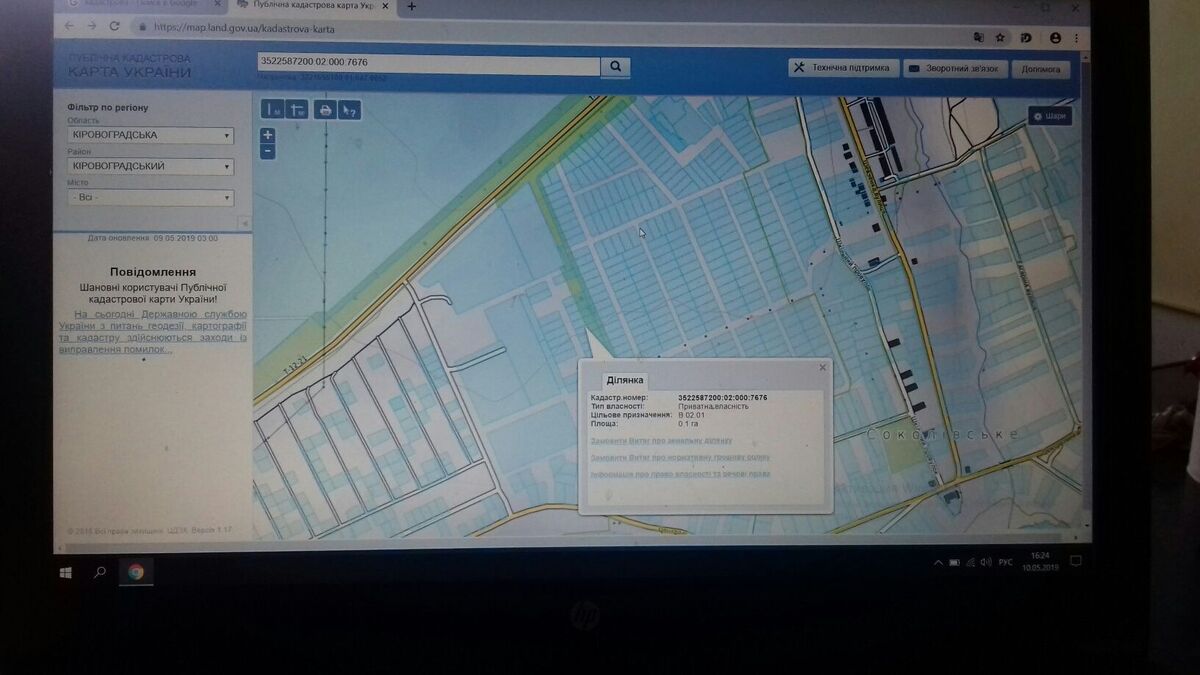Zoom out with the minus button

(x=268, y=151)
